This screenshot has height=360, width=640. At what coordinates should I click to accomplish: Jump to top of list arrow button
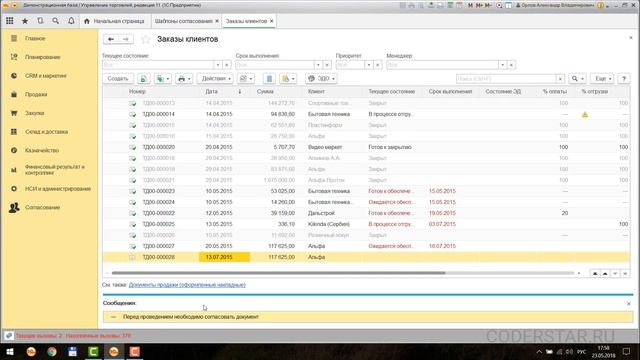pos(595,273)
